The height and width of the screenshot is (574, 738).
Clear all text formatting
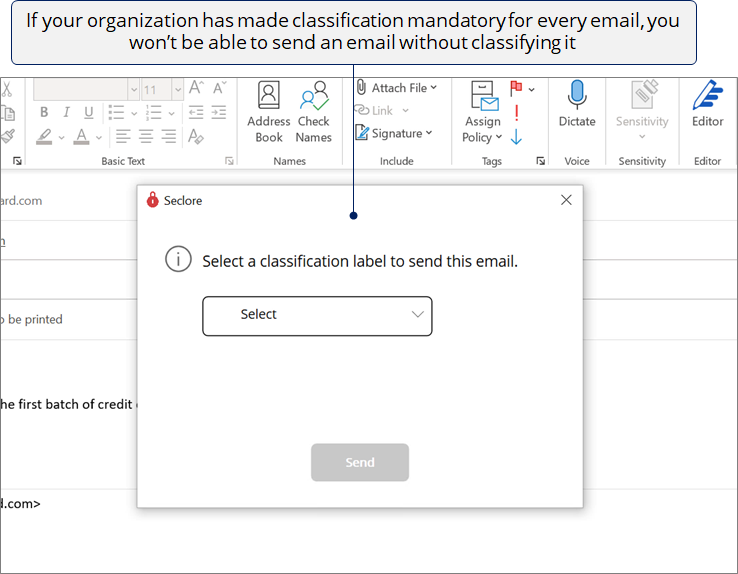(x=196, y=136)
